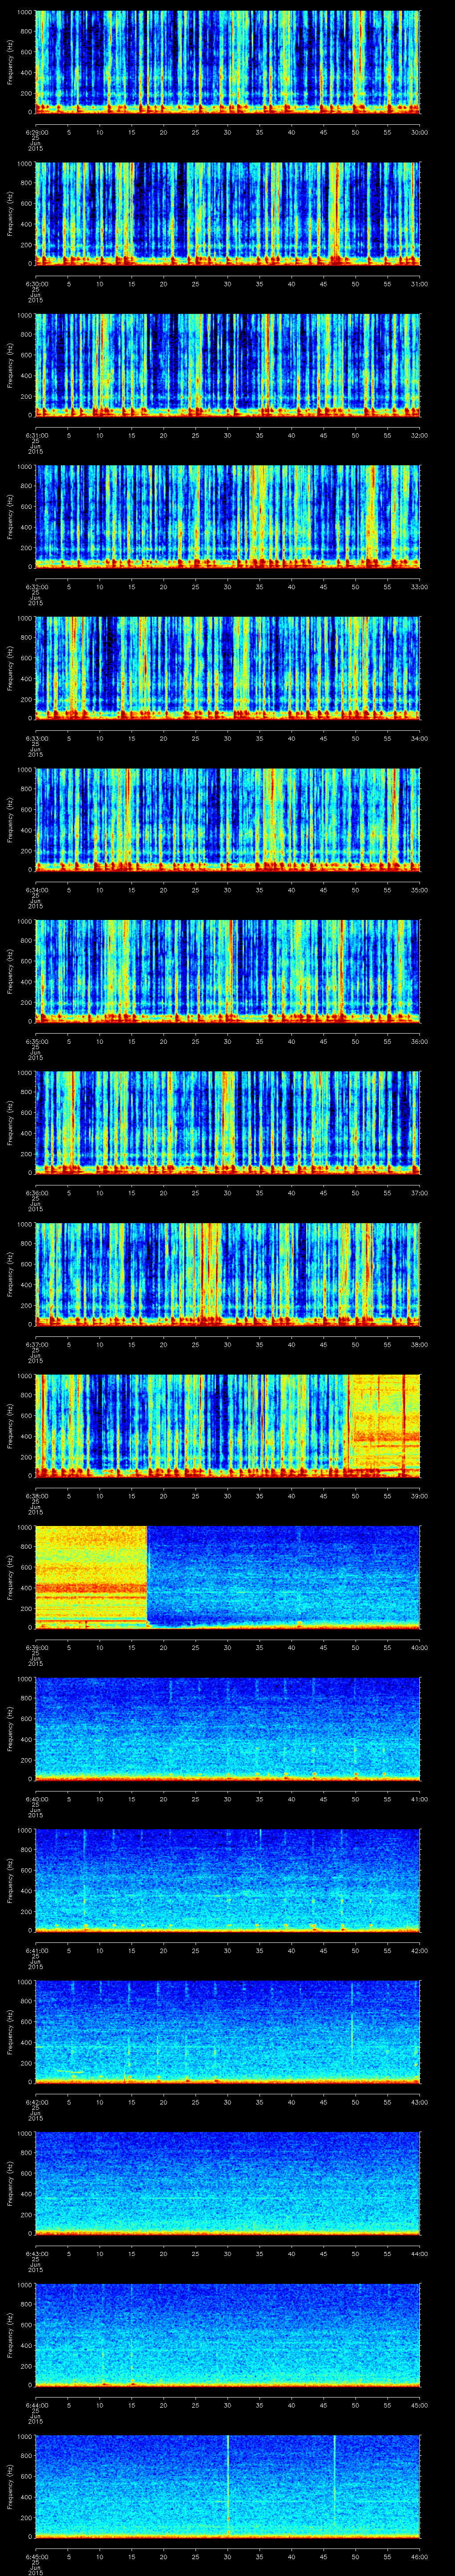Select the spectrogram panel starting at 6:30:00
Screen dimensions: 455x2576
(x=228, y=213)
